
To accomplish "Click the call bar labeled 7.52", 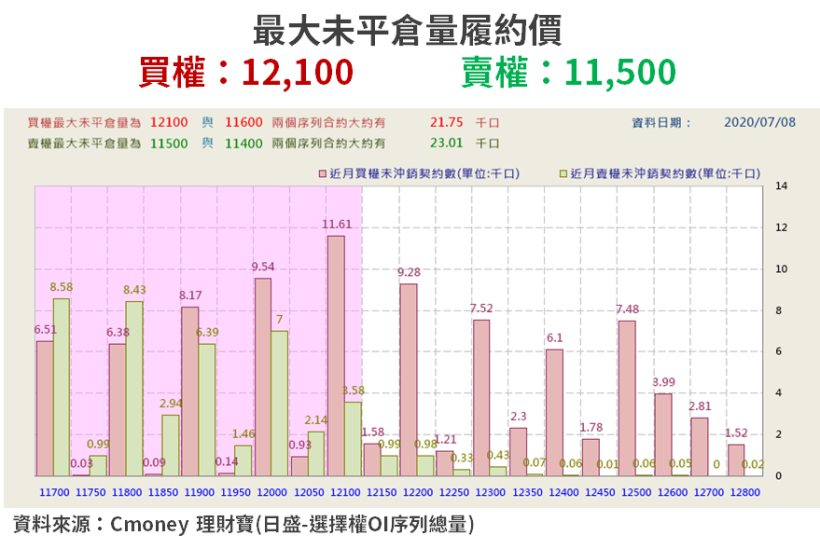I will coord(482,398).
